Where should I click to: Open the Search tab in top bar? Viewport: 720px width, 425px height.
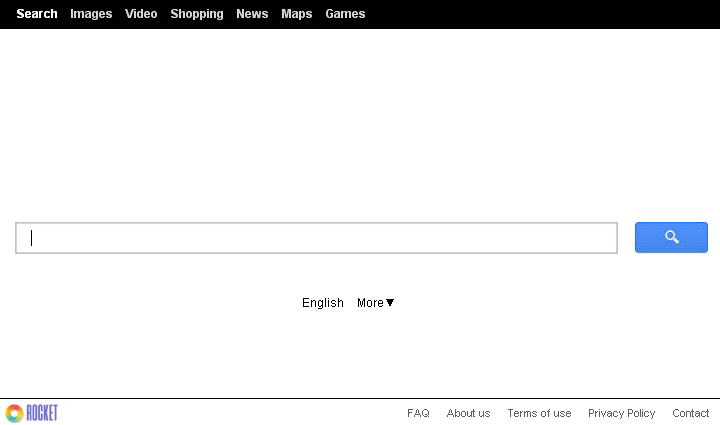coord(37,14)
